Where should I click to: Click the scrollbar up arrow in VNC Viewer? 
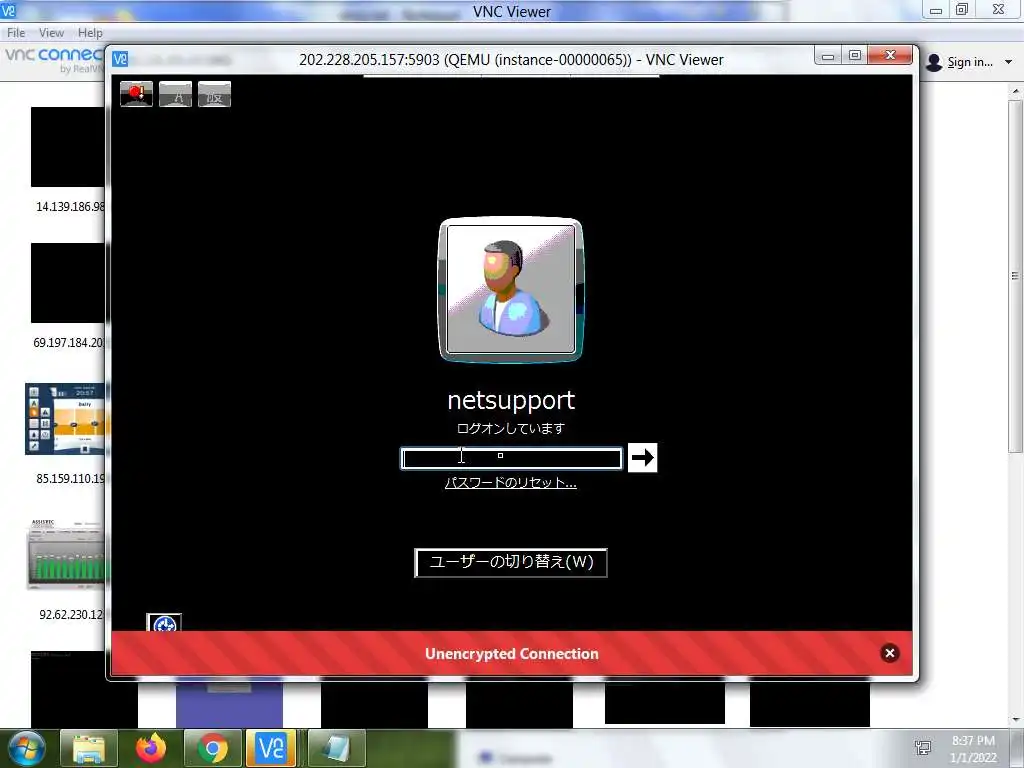[x=1015, y=92]
